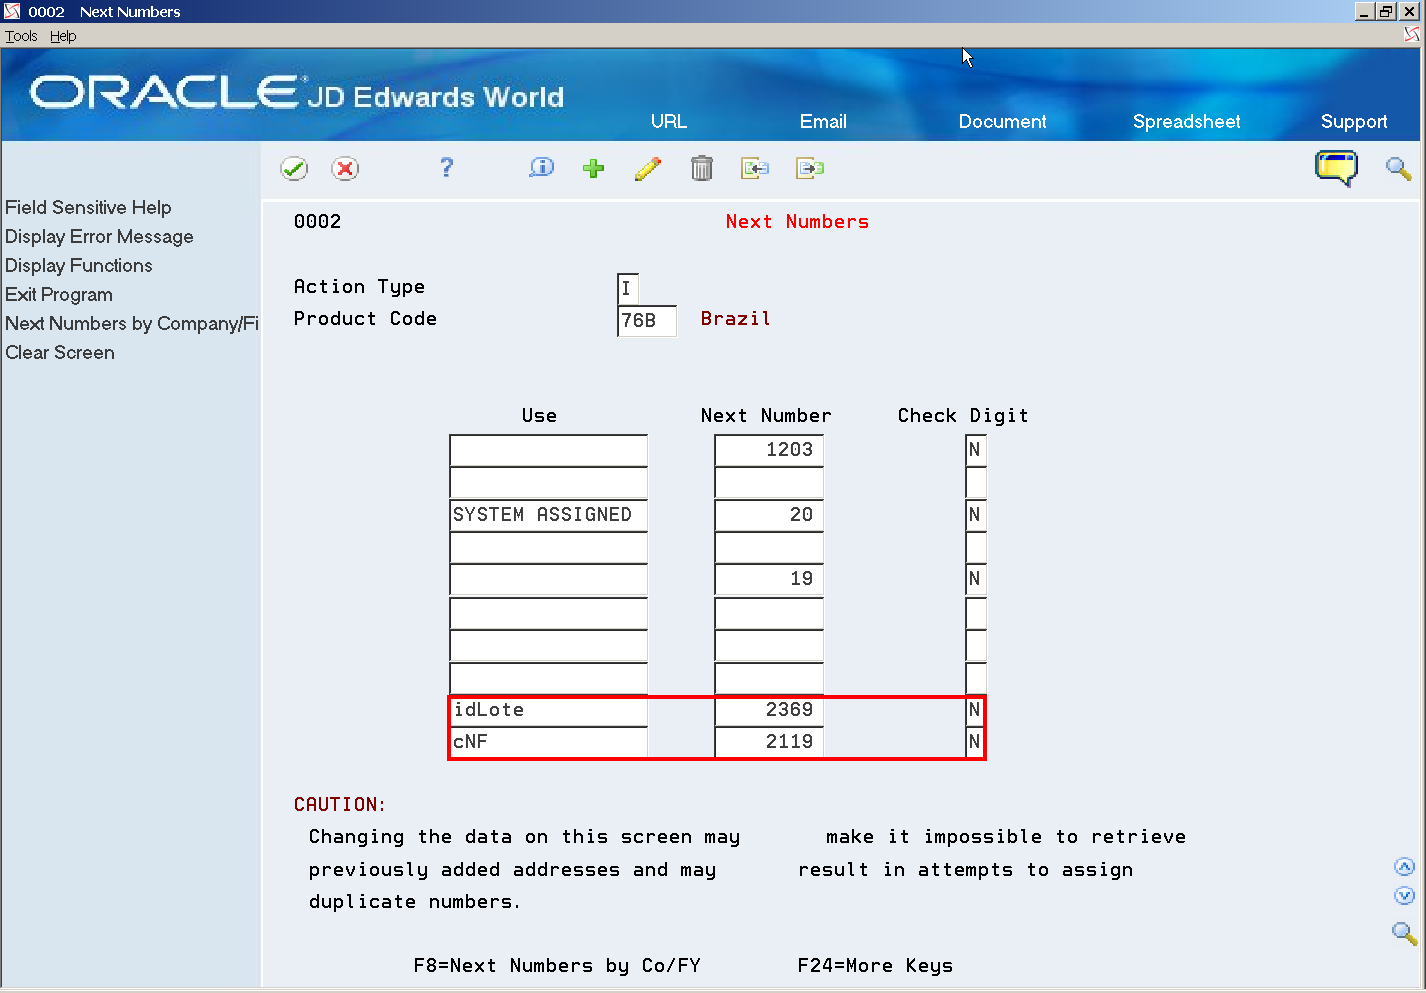Click Check Digit field beside 1203
Image resolution: width=1426 pixels, height=993 pixels.
976,450
